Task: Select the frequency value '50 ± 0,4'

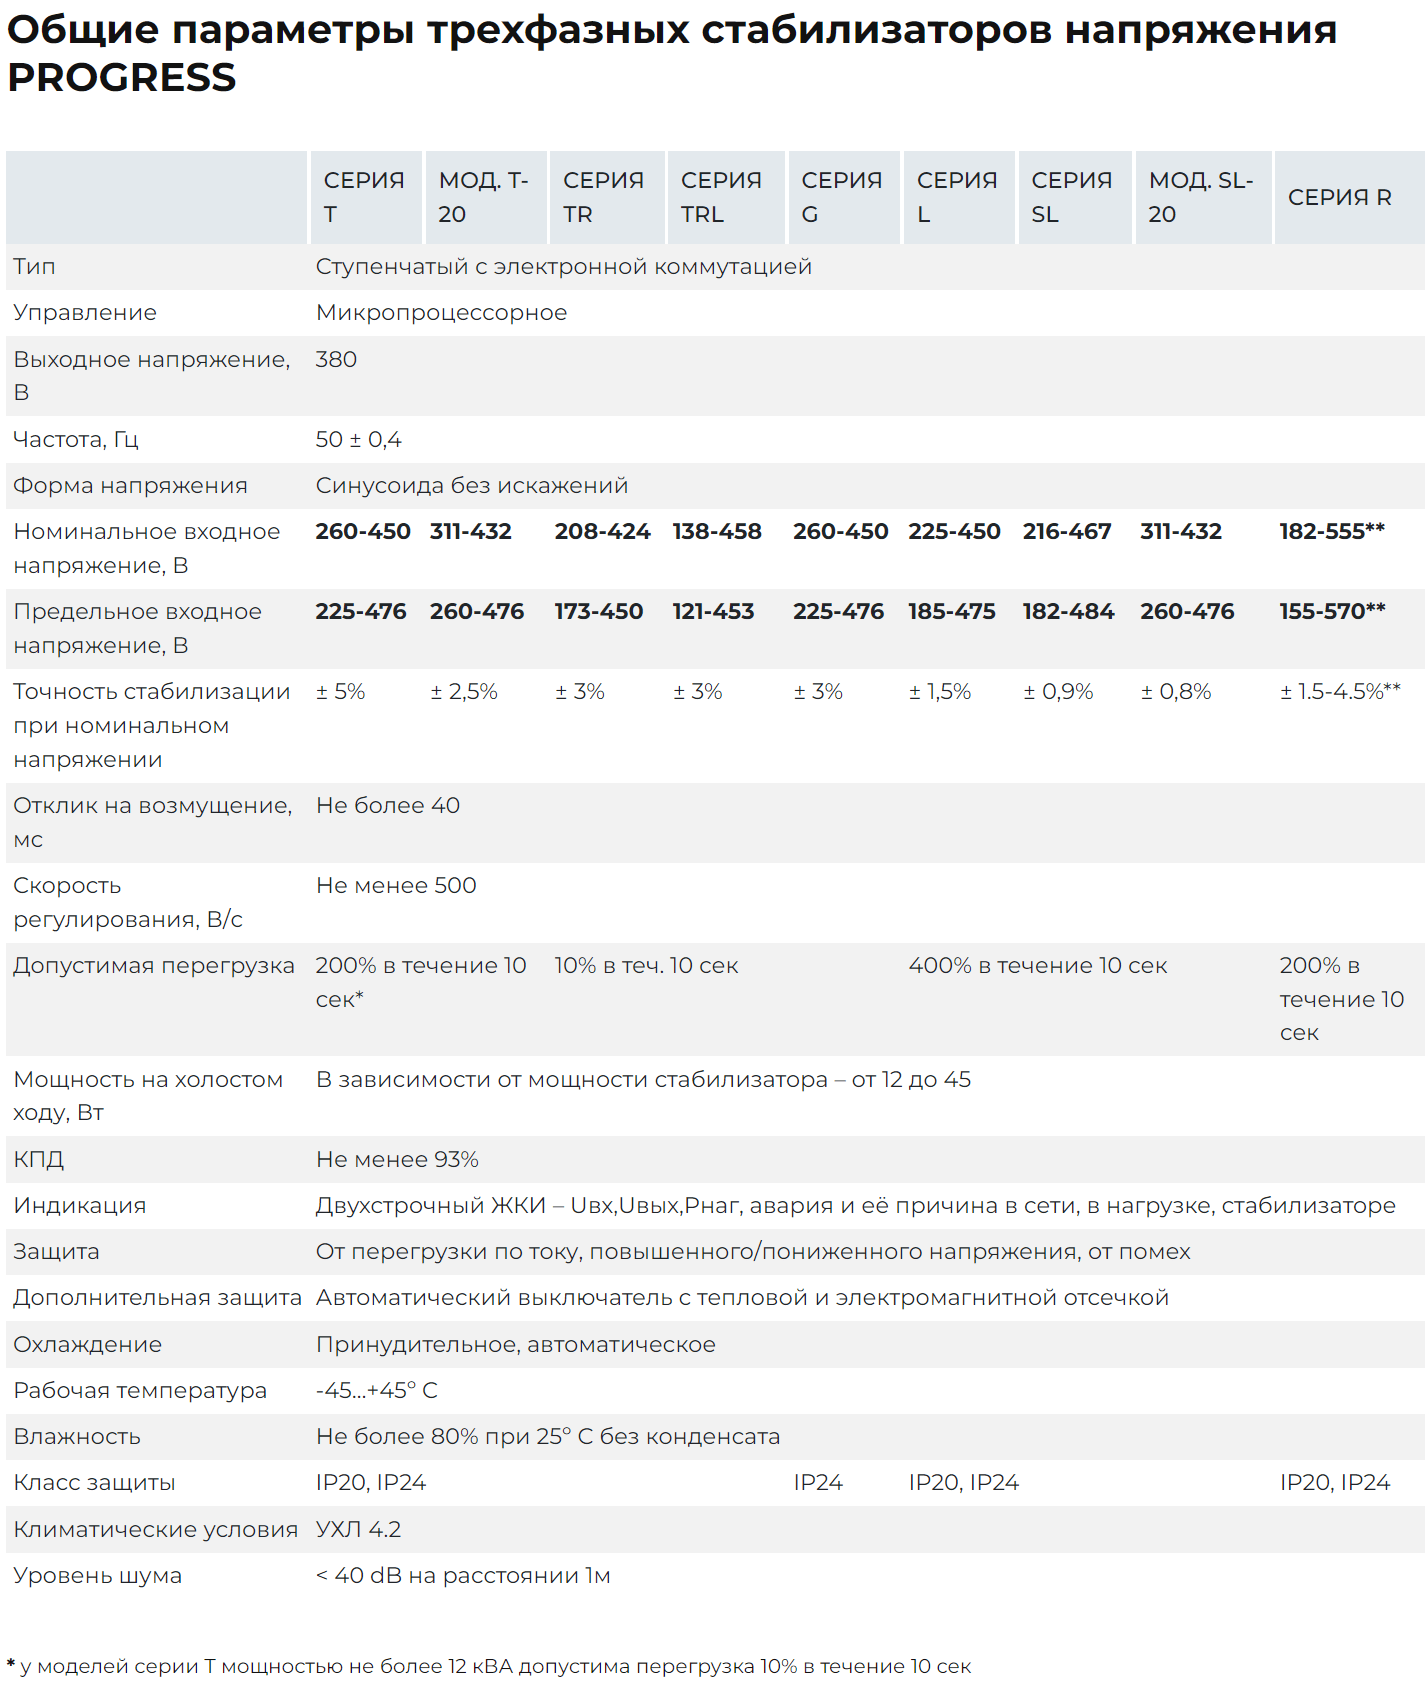Action: pos(359,440)
